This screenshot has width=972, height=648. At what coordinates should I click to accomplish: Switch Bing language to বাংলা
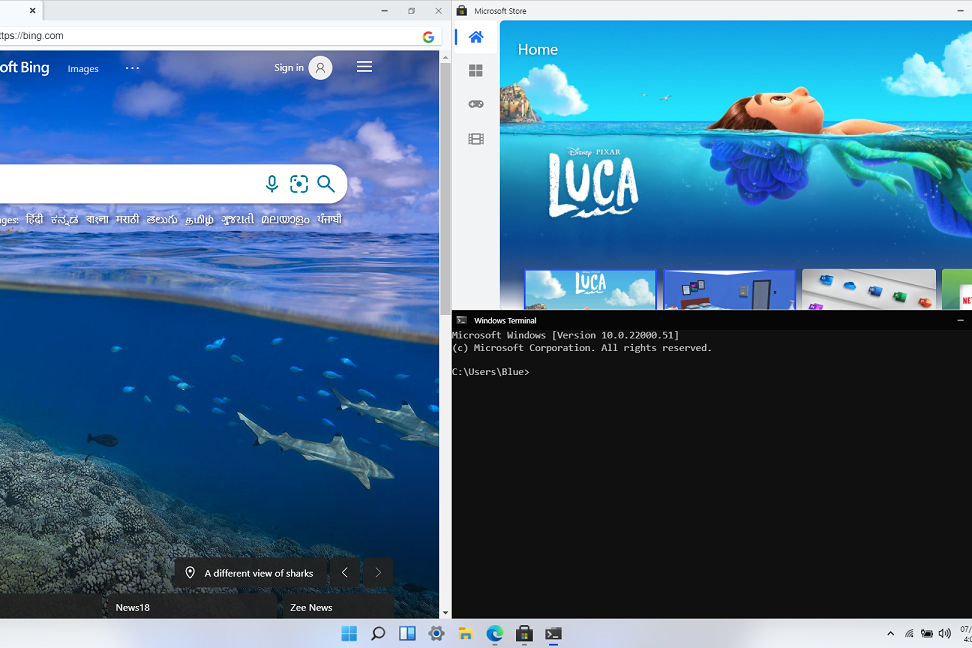click(97, 220)
